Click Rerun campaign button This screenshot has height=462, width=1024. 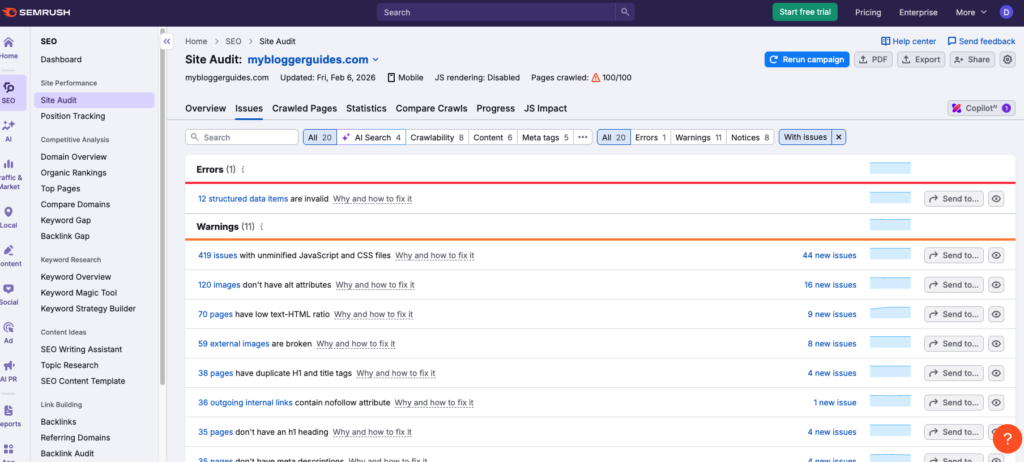(x=807, y=59)
